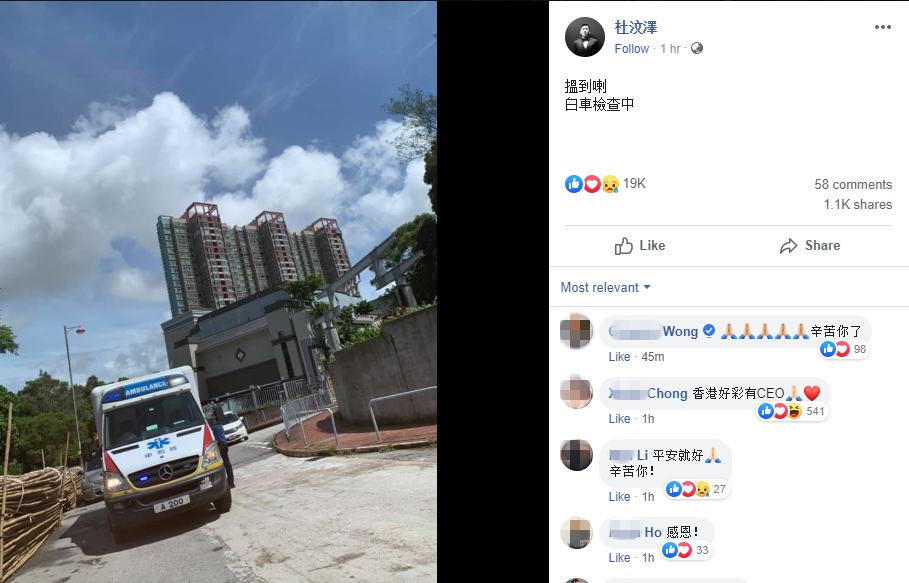
Task: Click the Share arrow button
Action: 810,246
